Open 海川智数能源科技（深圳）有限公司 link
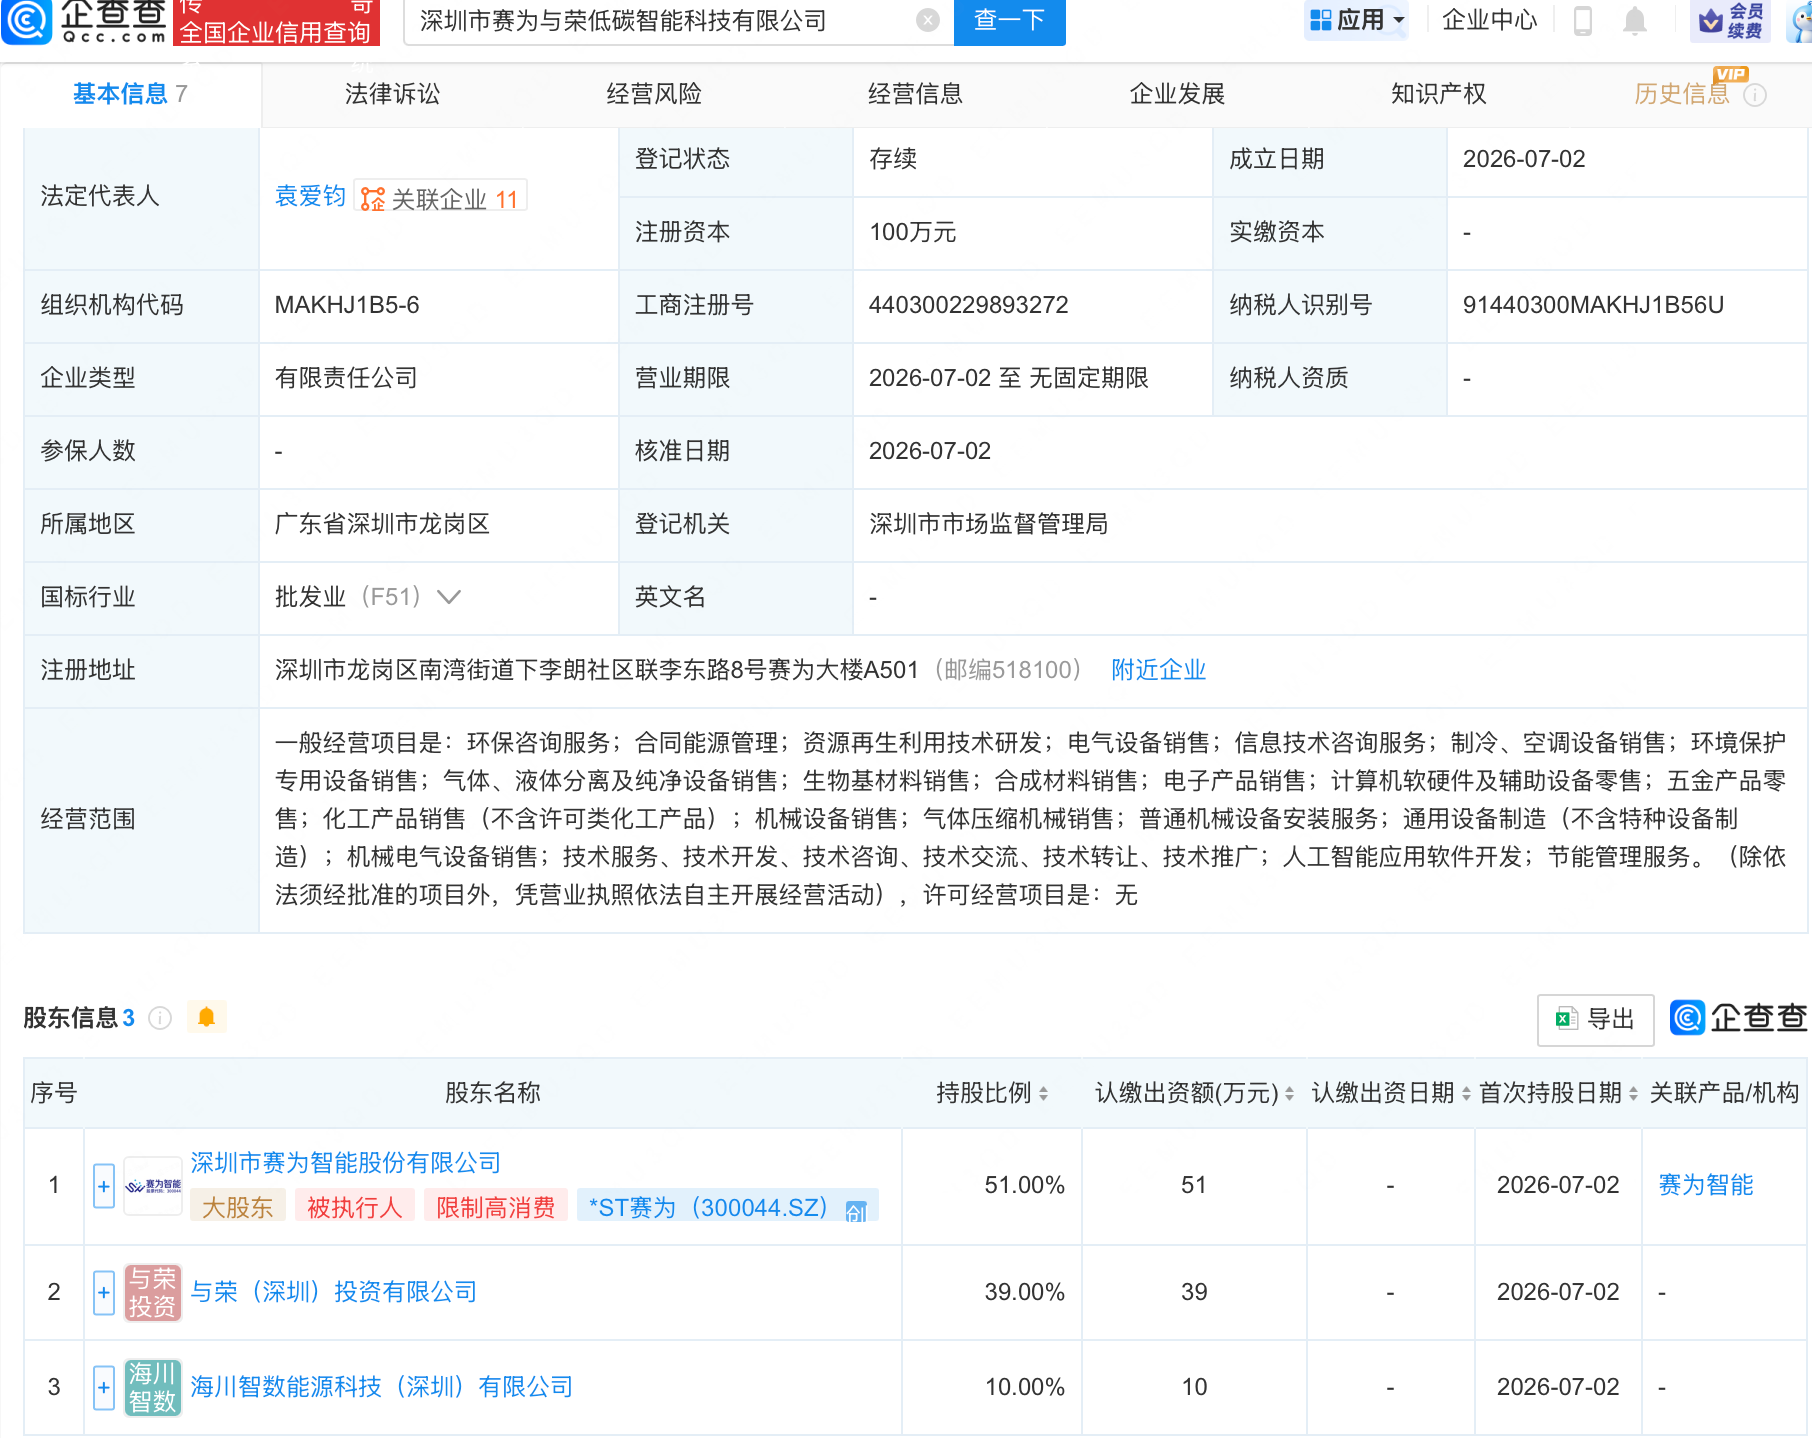 [x=382, y=1387]
